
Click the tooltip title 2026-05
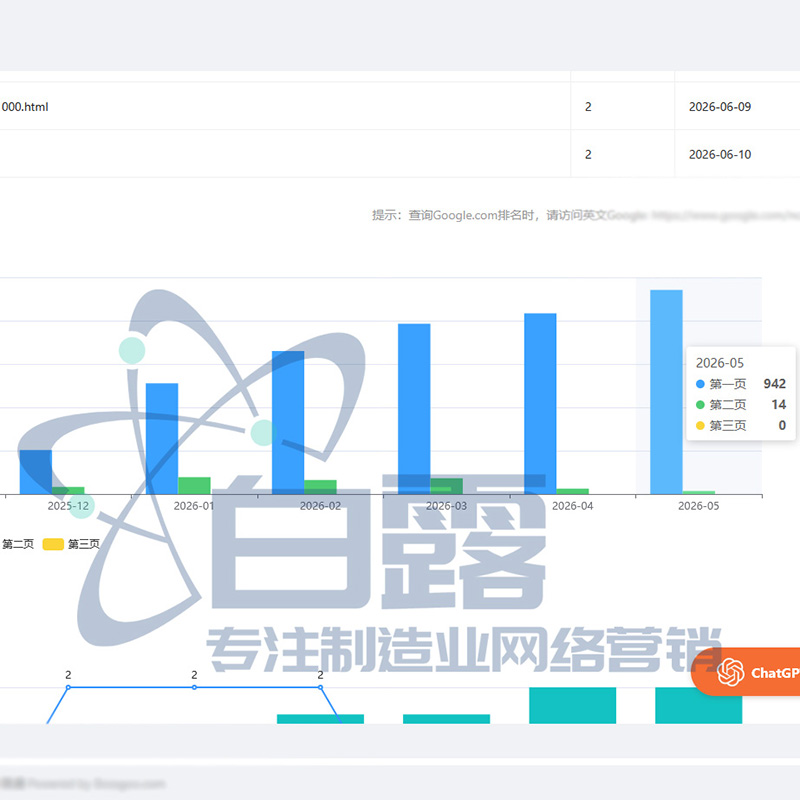(720, 363)
